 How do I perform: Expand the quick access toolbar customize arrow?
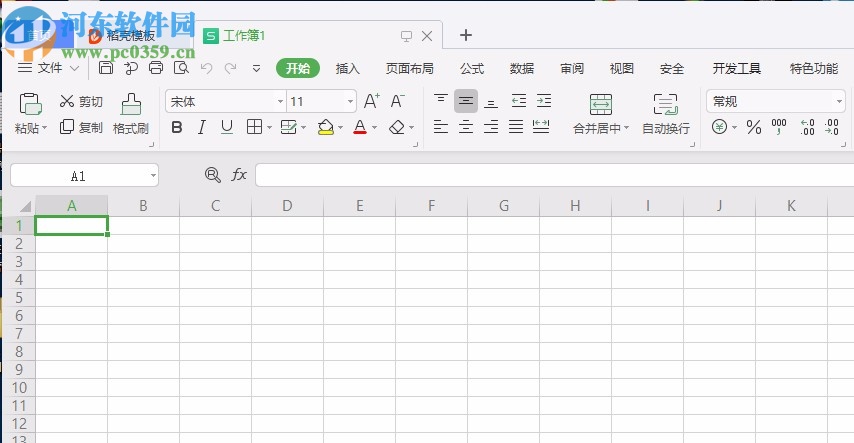coord(256,69)
